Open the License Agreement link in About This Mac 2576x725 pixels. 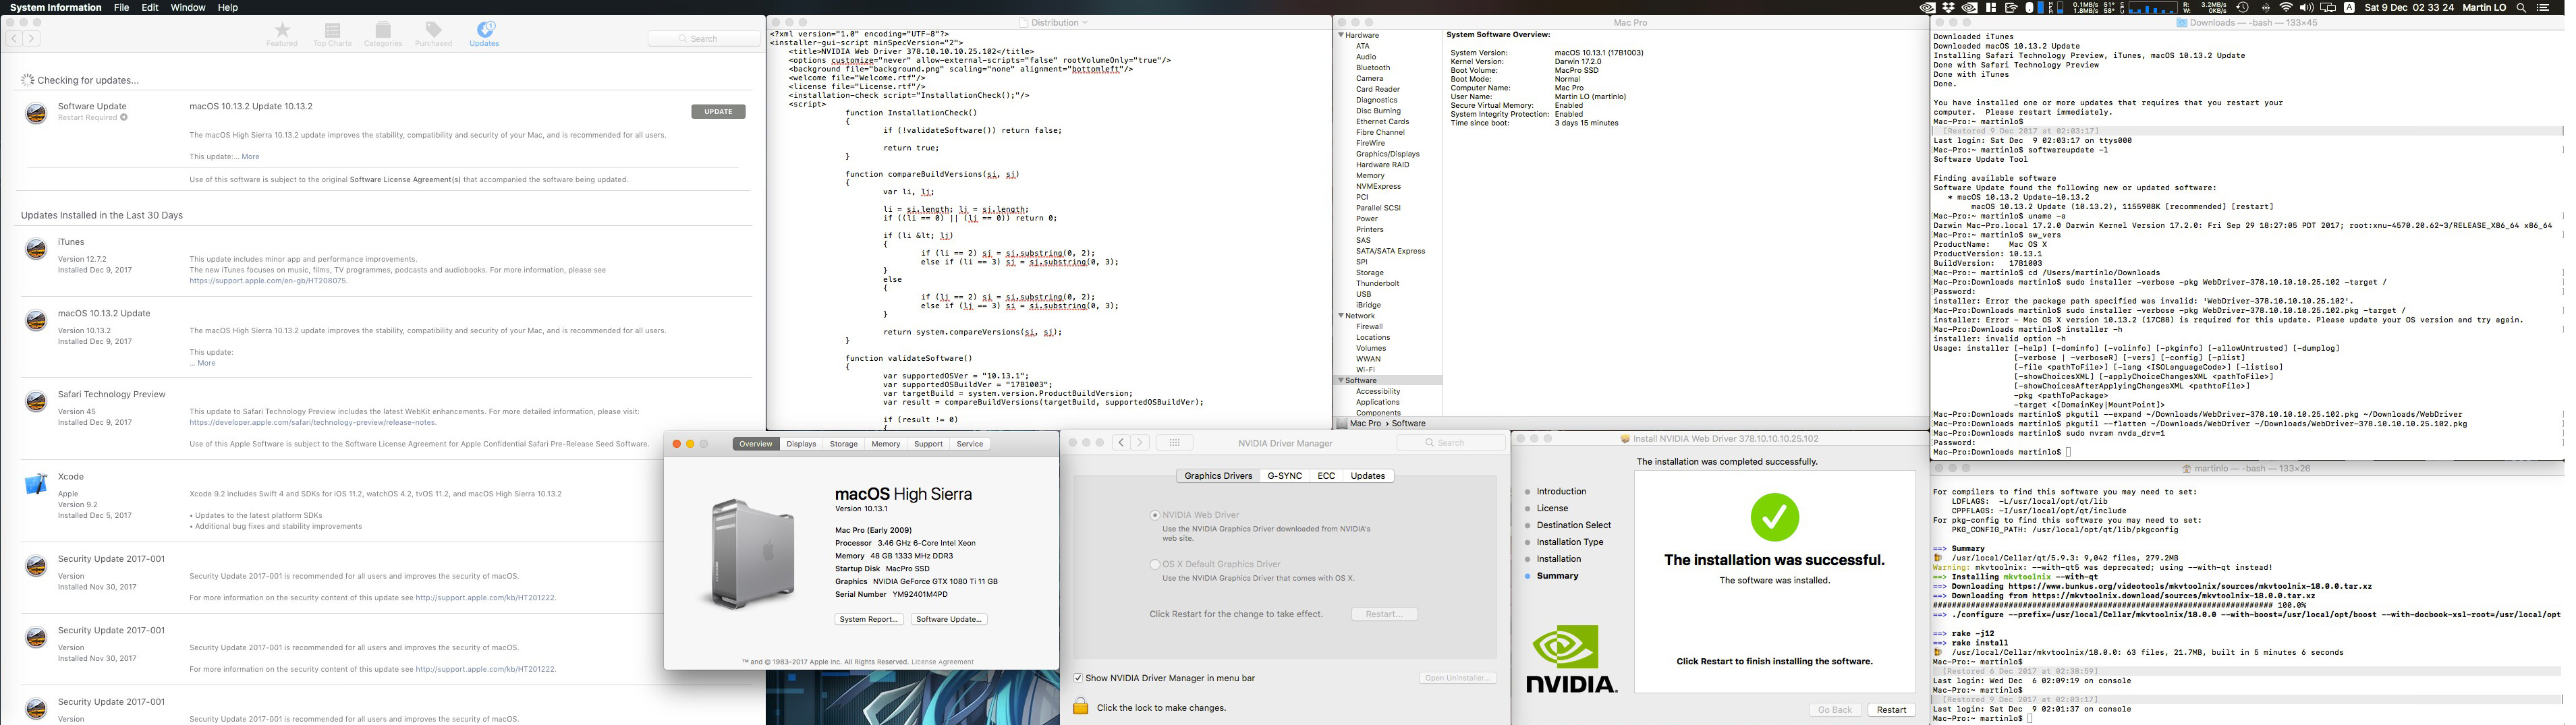click(942, 662)
